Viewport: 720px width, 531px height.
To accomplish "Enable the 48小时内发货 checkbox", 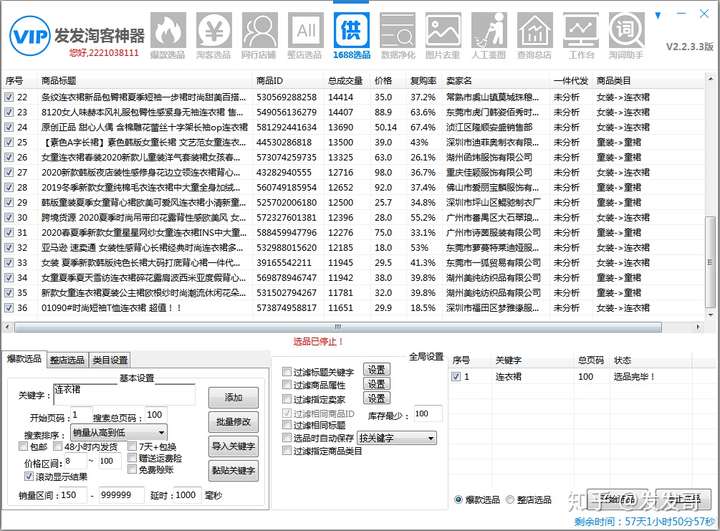I will pyautogui.click(x=57, y=446).
